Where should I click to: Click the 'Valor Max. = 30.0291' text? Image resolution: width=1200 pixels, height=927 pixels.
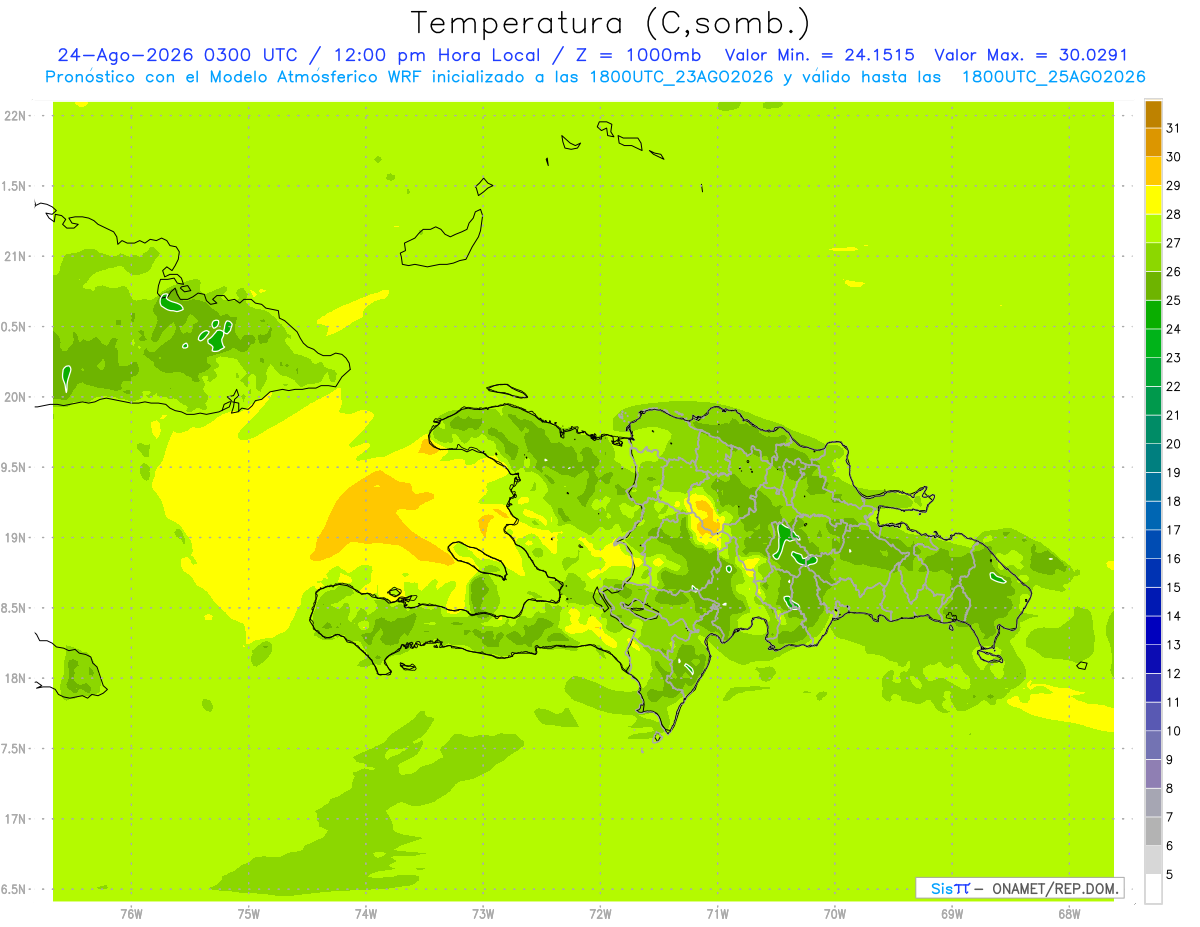click(x=1031, y=55)
